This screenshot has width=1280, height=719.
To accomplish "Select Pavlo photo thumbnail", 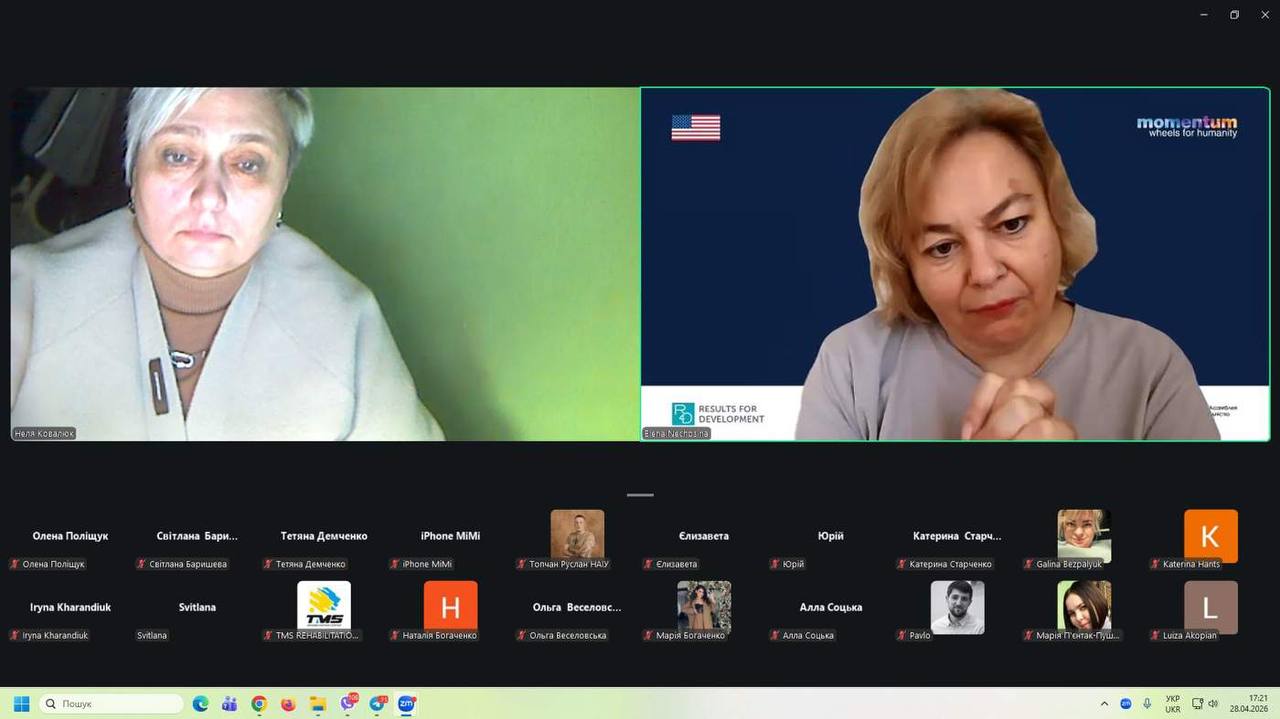I will click(x=957, y=607).
